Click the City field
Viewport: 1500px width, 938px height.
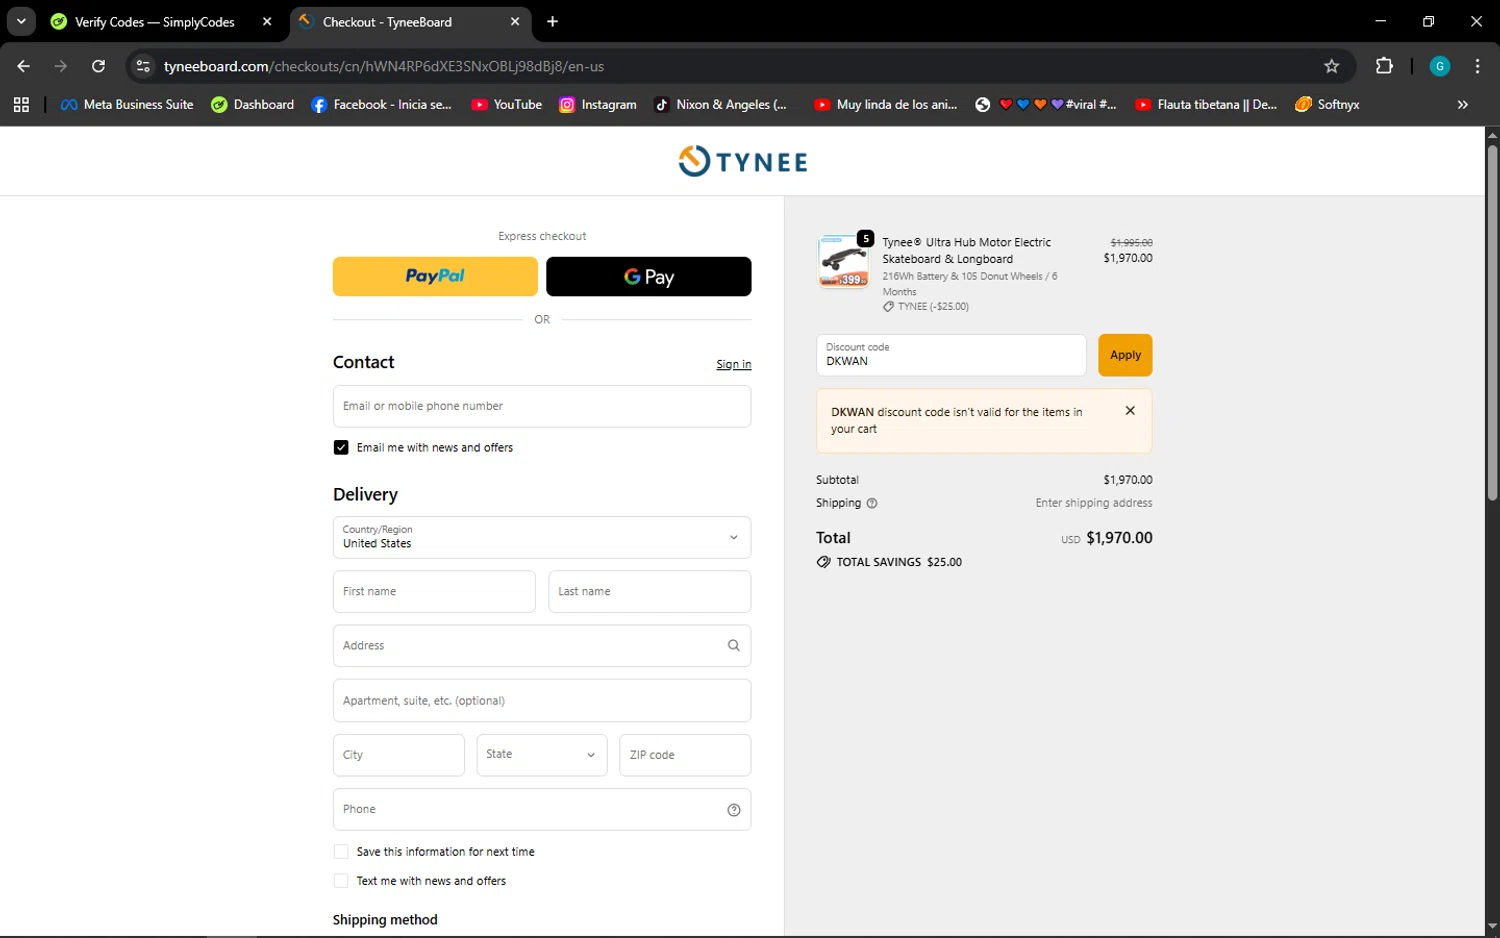pyautogui.click(x=399, y=755)
